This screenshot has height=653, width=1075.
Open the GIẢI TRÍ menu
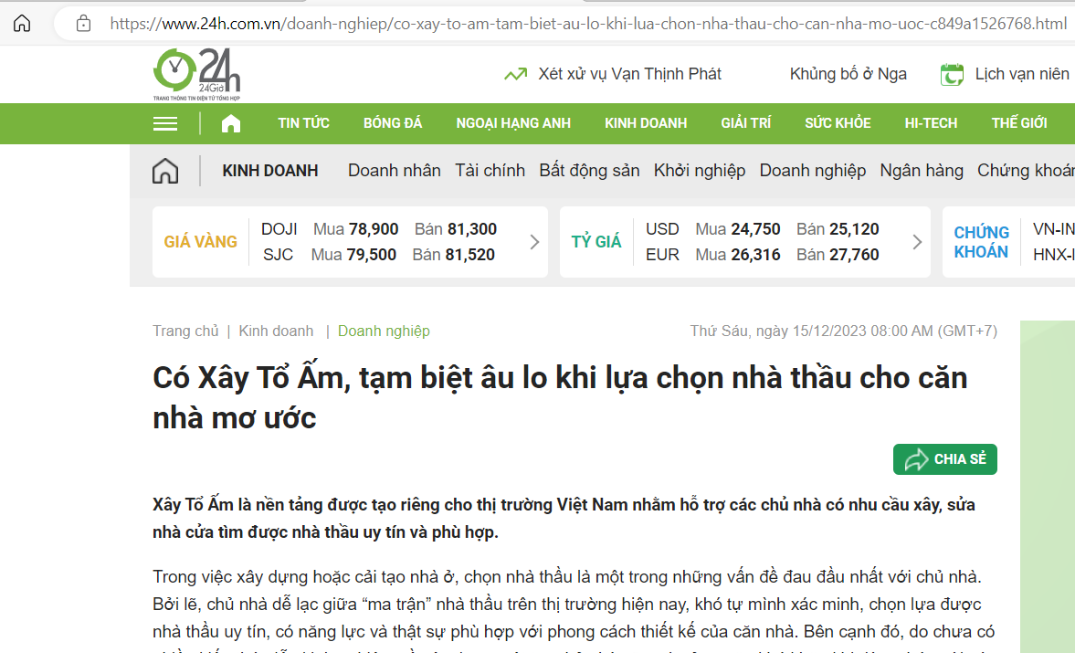[746, 123]
